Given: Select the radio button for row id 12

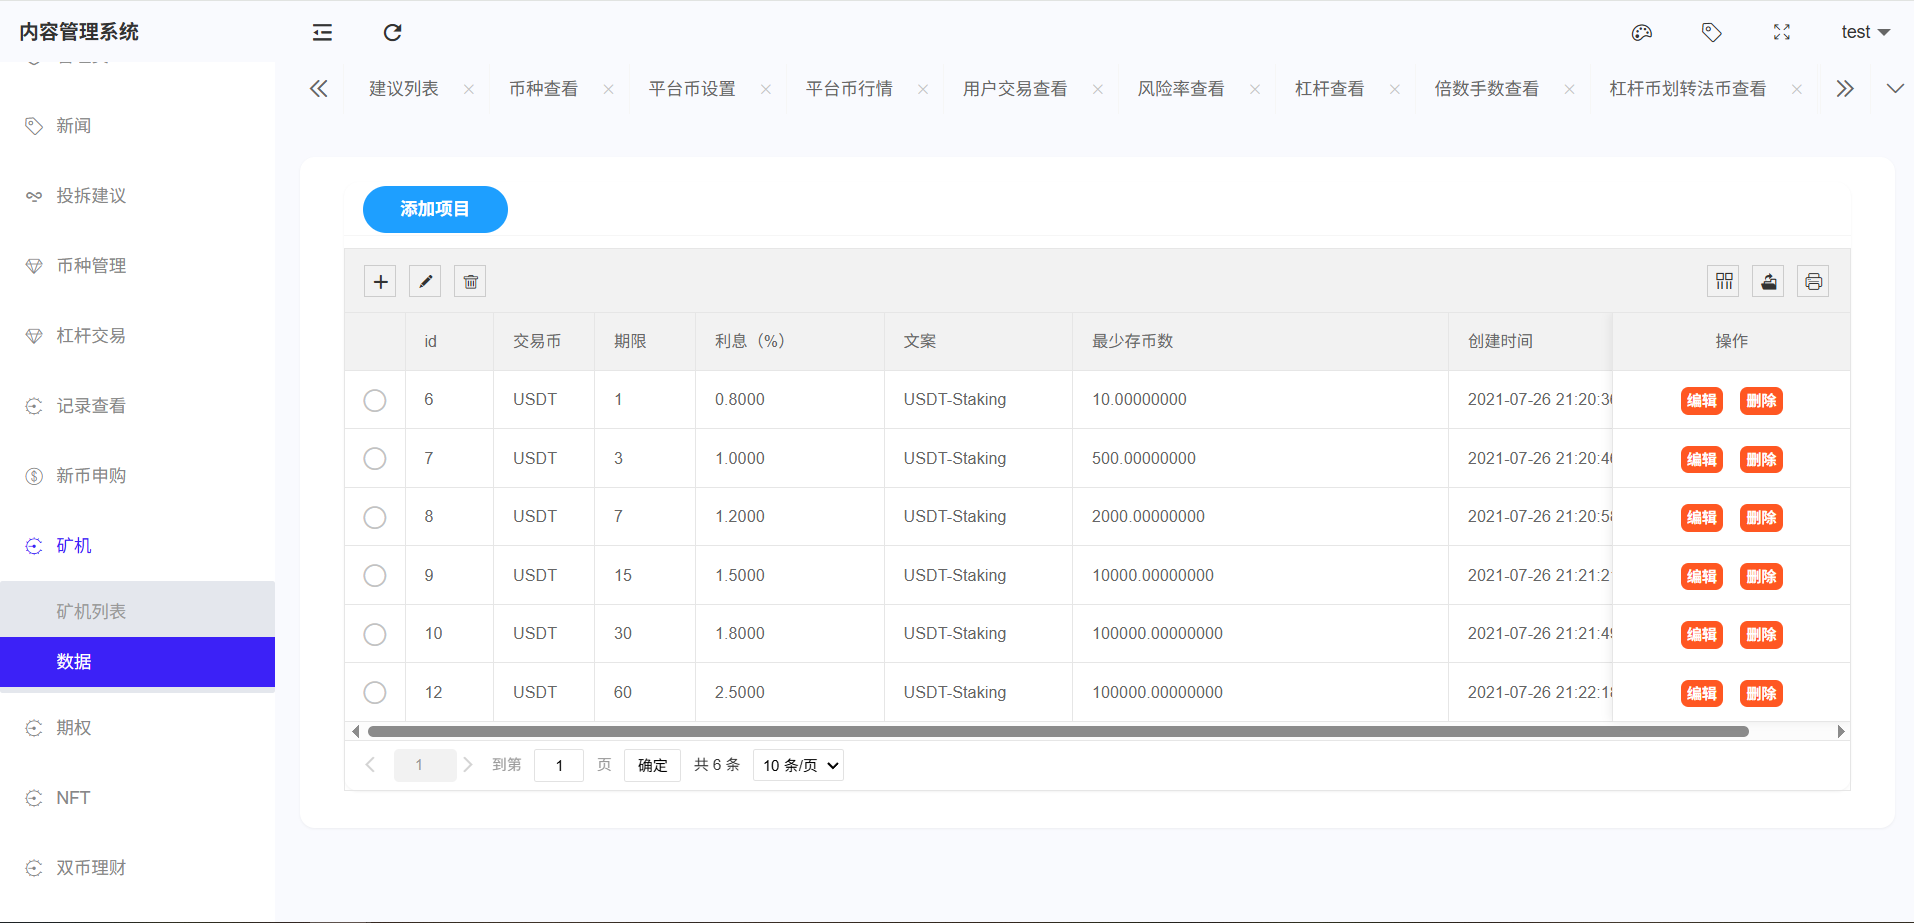Looking at the screenshot, I should (x=375, y=693).
